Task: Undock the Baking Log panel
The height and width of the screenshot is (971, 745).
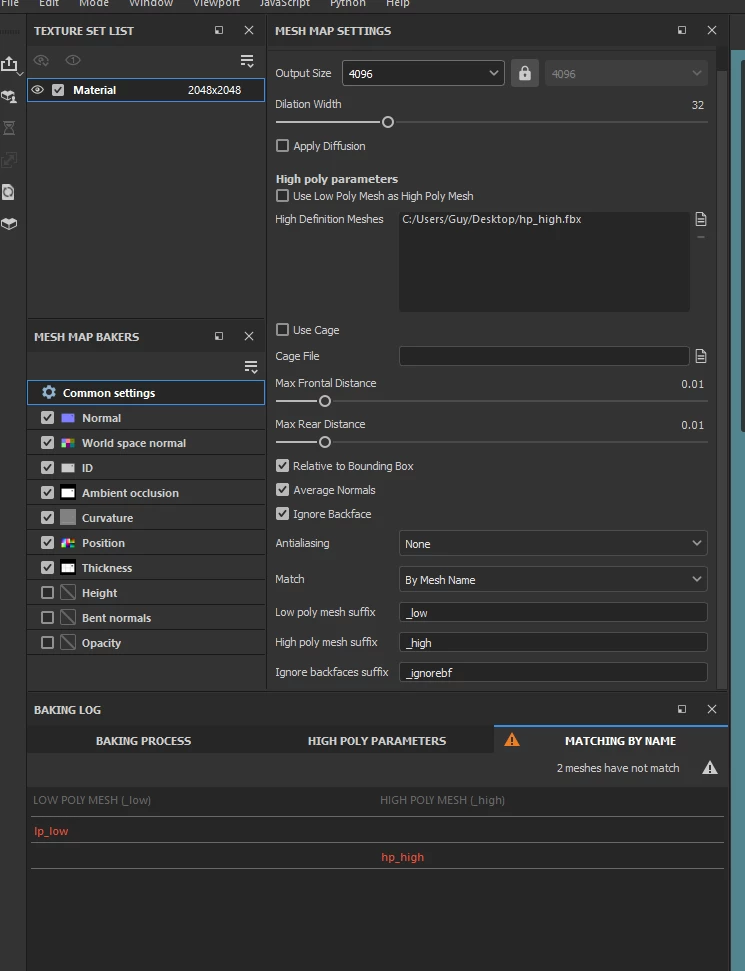Action: coord(682,709)
